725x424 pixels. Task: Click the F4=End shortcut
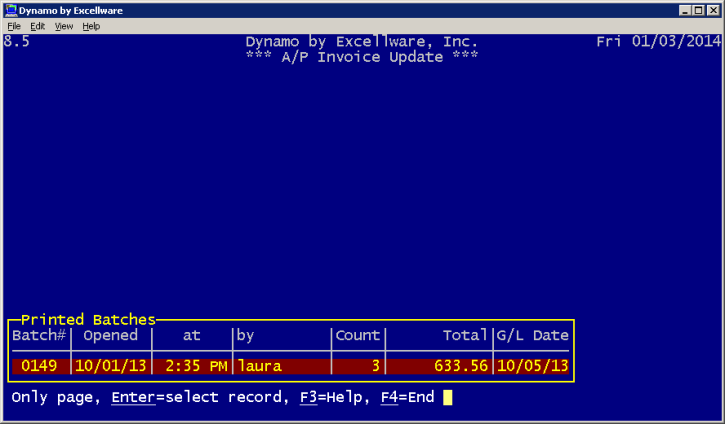[x=407, y=397]
